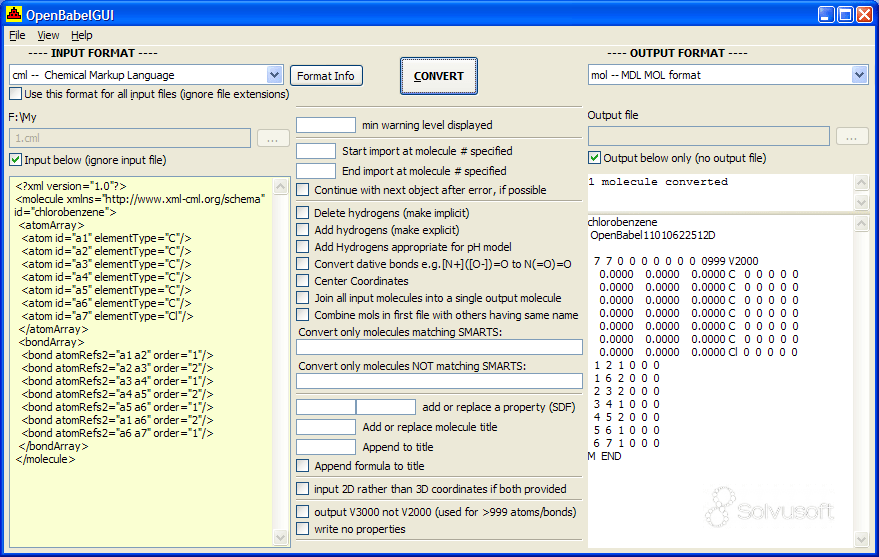The image size is (879, 557).
Task: Click the output file browse '...' button
Action: 852,137
